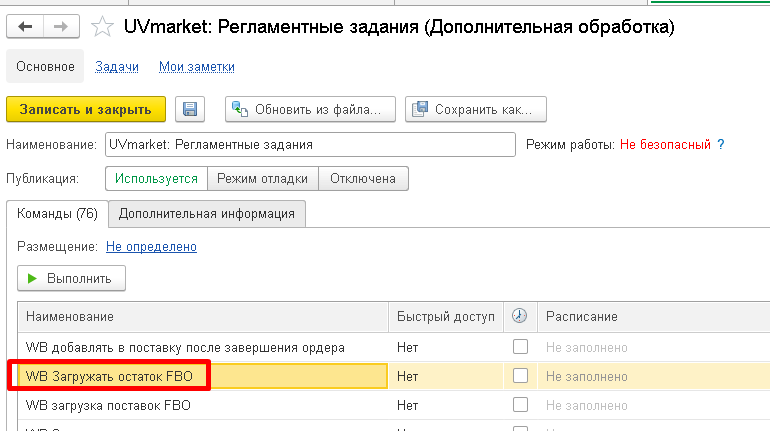Switch to Дополнительная информация tab
The image size is (770, 431).
pyautogui.click(x=207, y=214)
